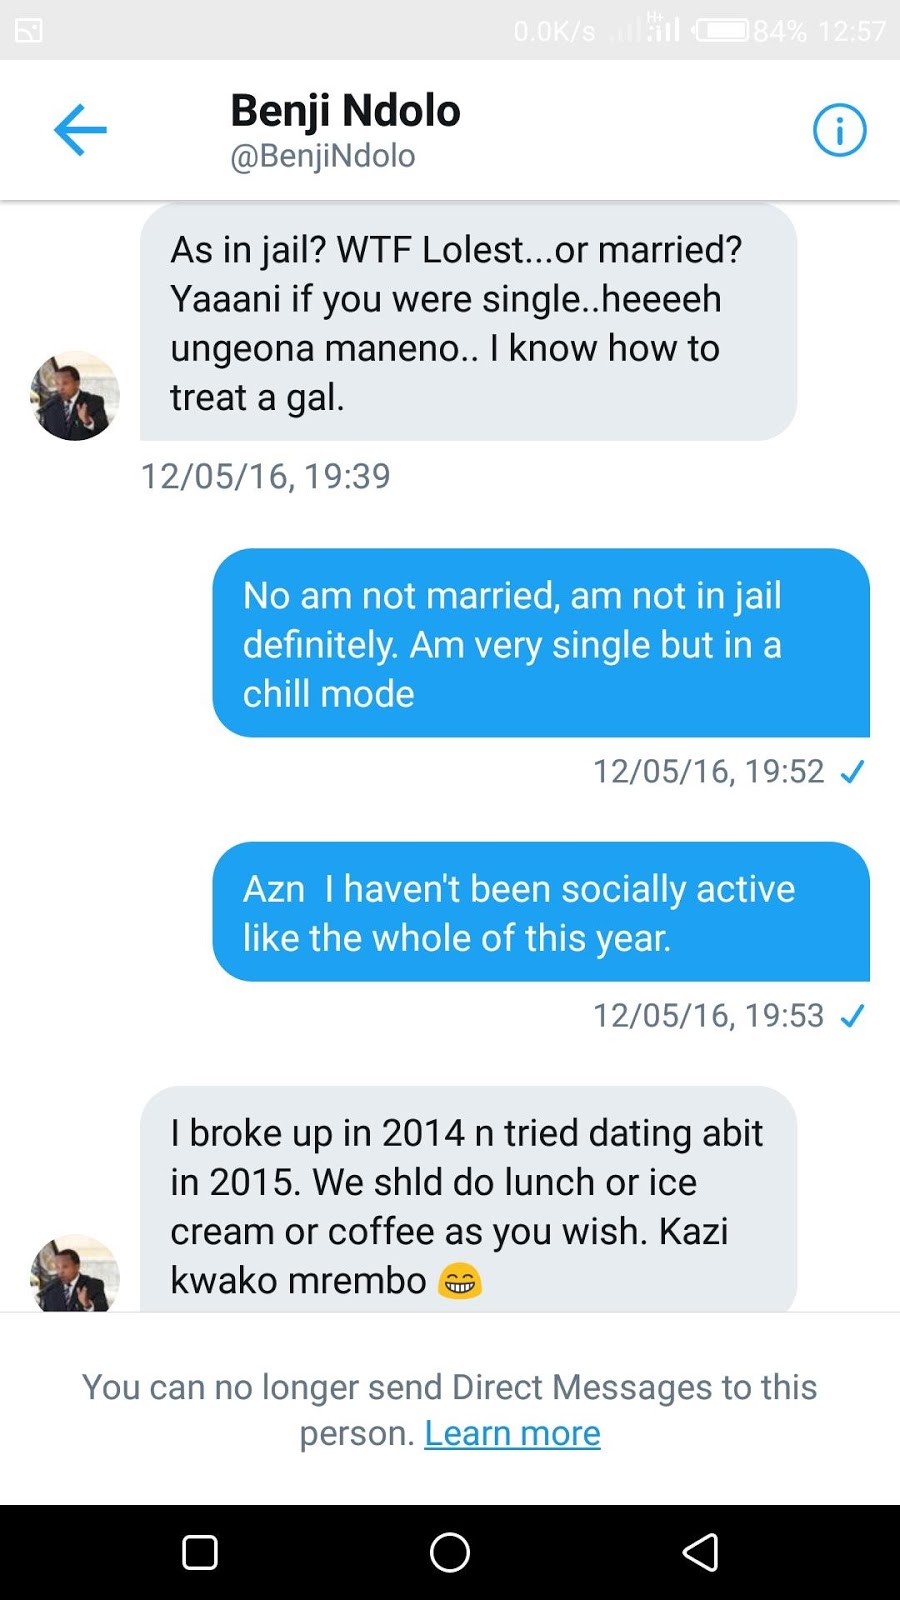
Task: Tap the blue back arrow
Action: (x=80, y=130)
